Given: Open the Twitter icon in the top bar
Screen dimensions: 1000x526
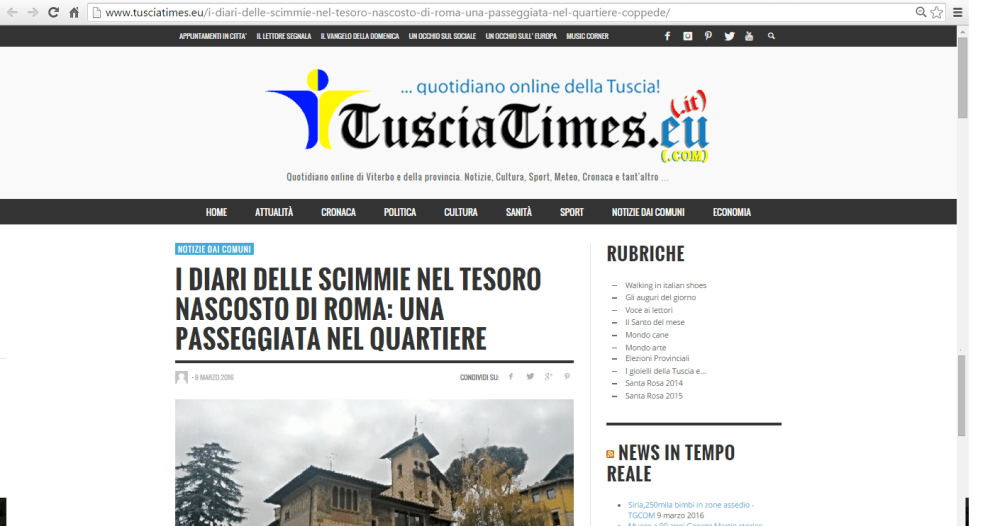Looking at the screenshot, I should (729, 36).
